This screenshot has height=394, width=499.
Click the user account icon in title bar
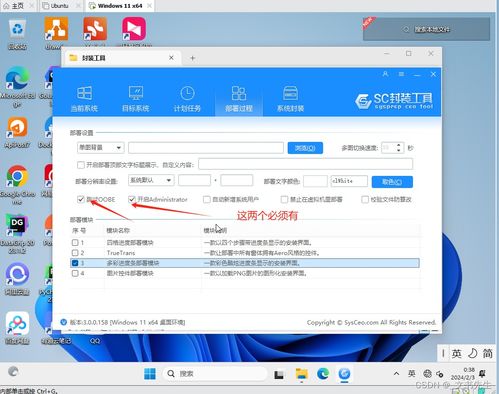tap(385, 74)
